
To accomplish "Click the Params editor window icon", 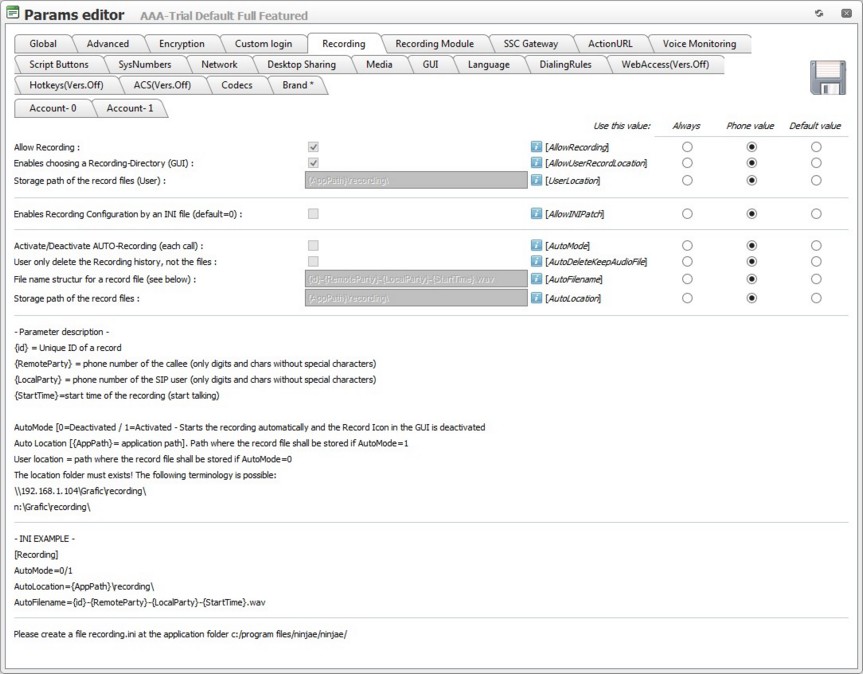I will coord(12,14).
